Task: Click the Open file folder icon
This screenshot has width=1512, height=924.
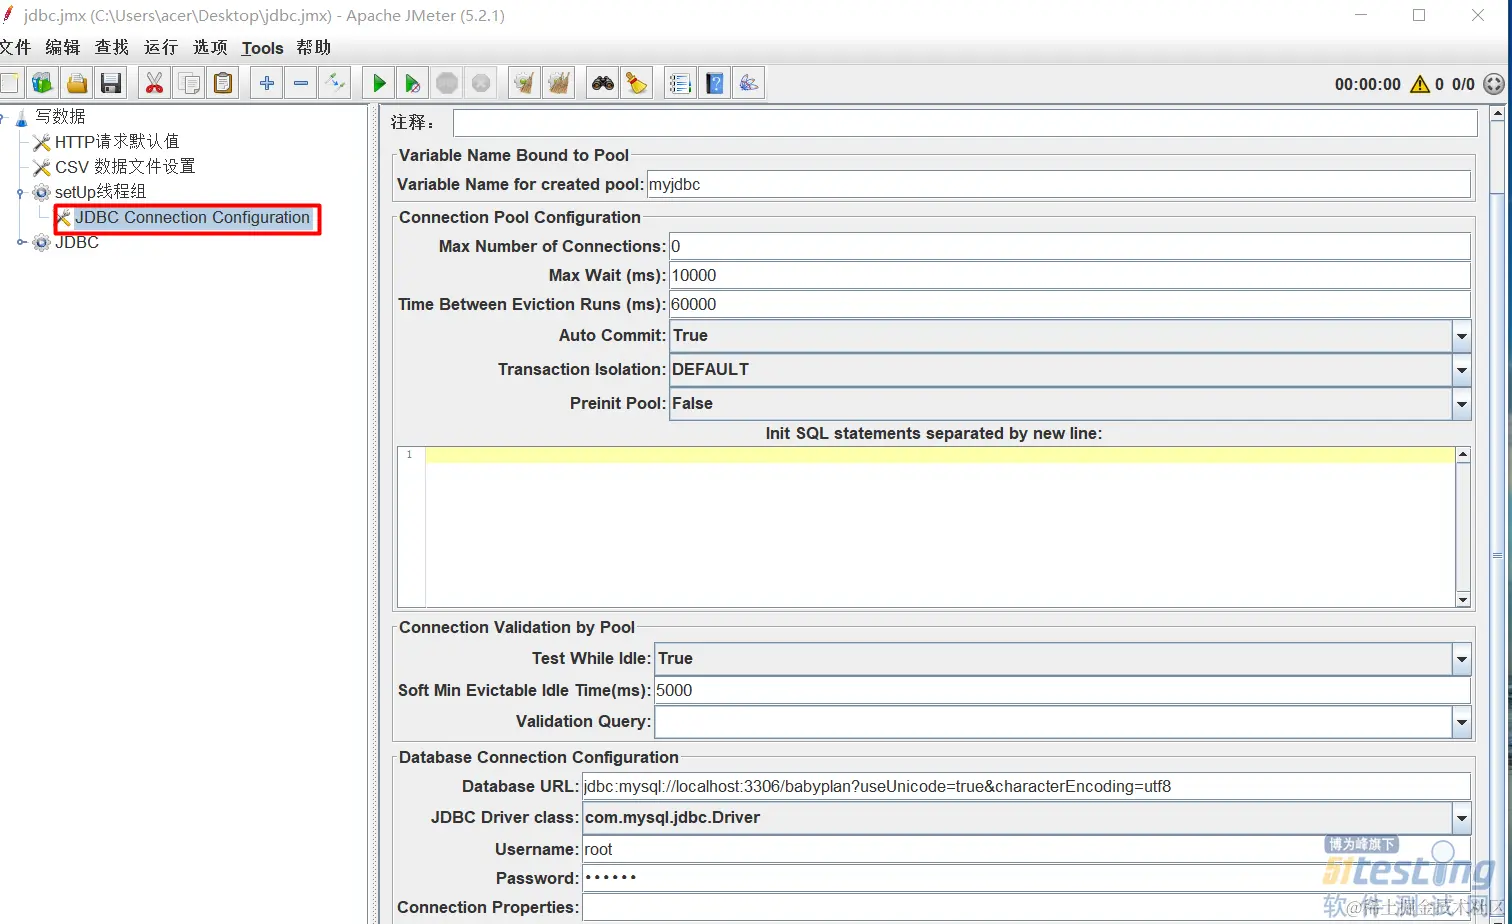Action: (77, 83)
